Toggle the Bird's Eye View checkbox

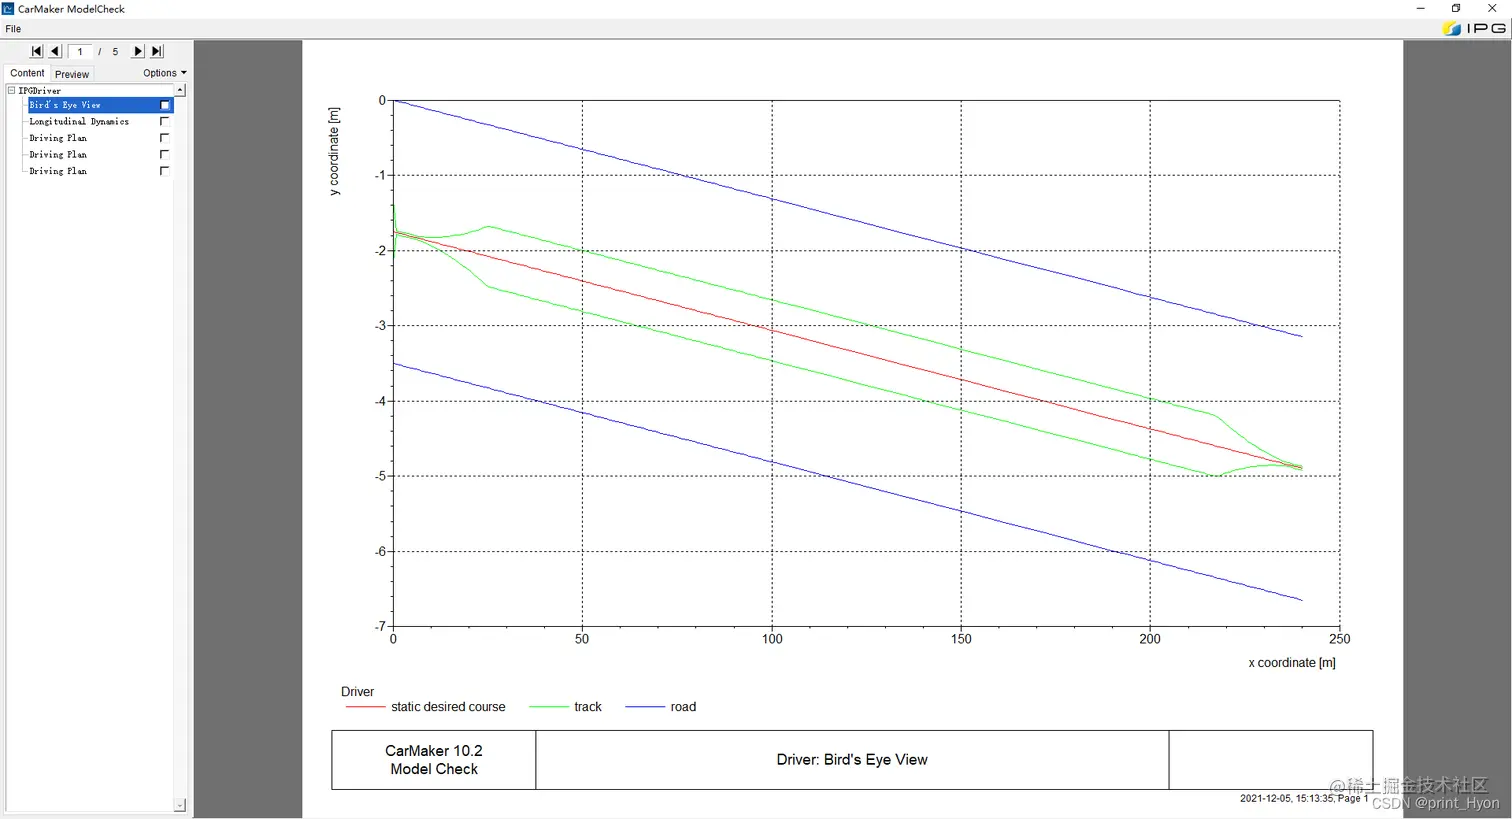(165, 105)
